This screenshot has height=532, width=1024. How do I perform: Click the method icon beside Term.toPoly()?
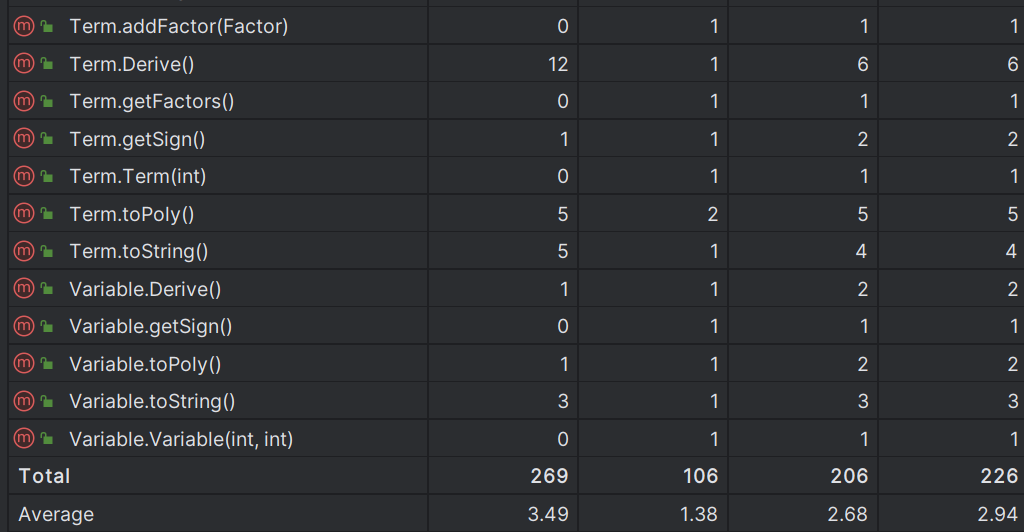(24, 213)
